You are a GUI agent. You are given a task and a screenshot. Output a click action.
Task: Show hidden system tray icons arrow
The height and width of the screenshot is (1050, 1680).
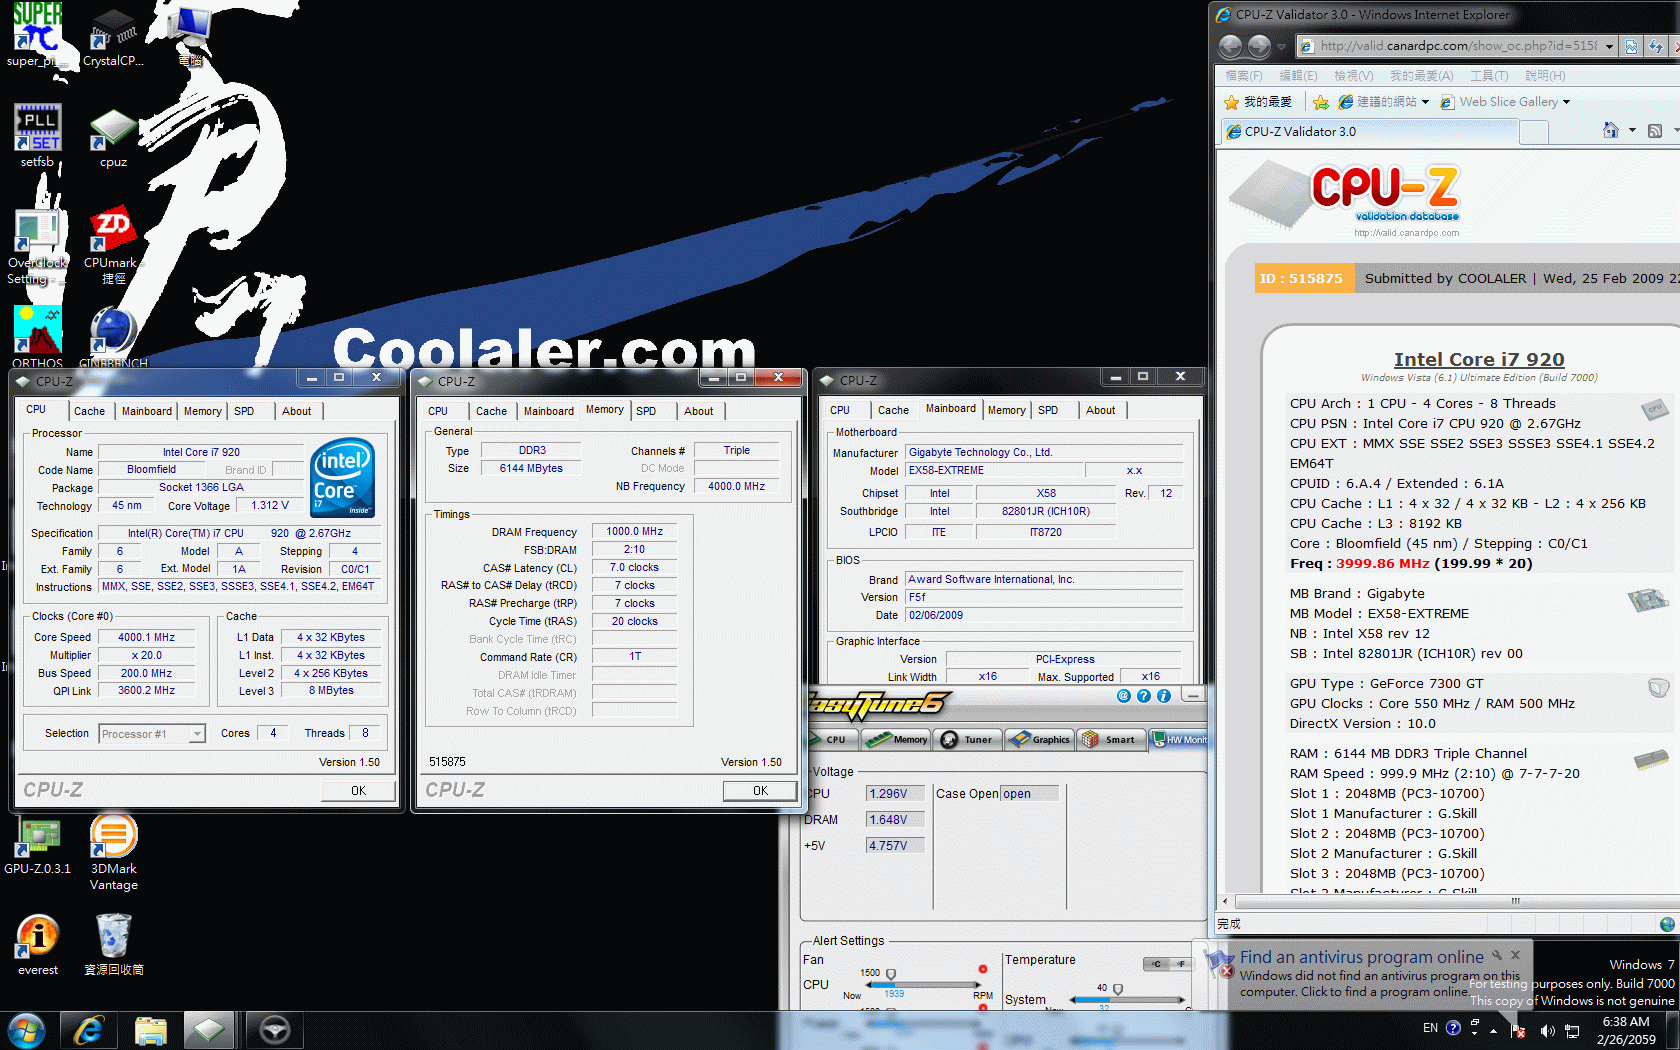[x=1494, y=1030]
